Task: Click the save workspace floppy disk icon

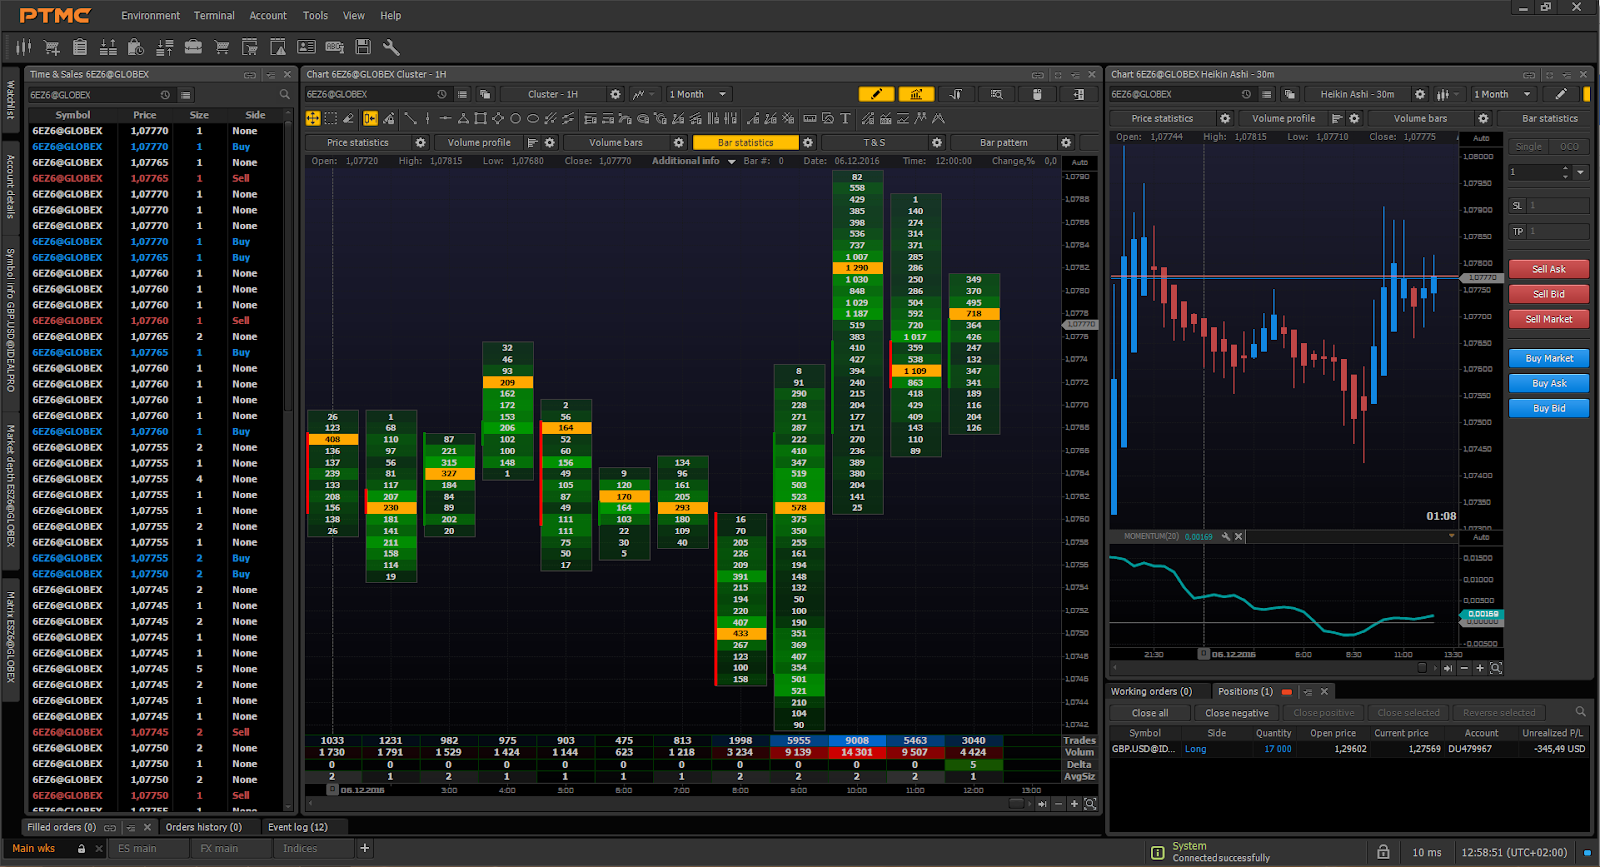Action: coord(363,47)
